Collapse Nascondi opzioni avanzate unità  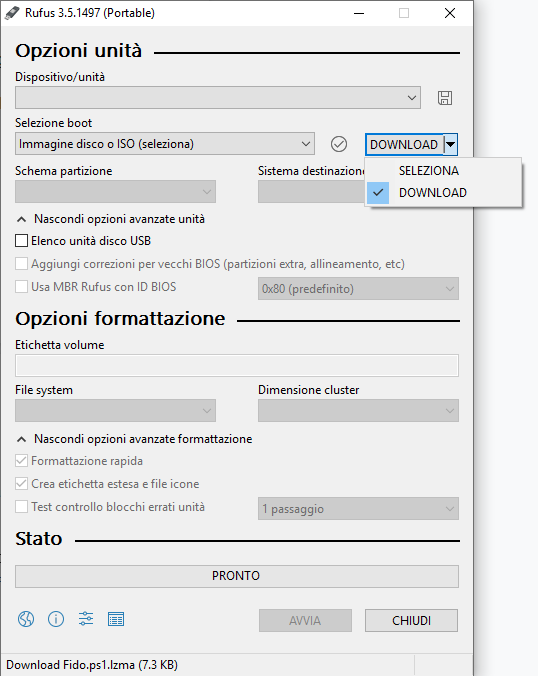pyautogui.click(x=110, y=219)
